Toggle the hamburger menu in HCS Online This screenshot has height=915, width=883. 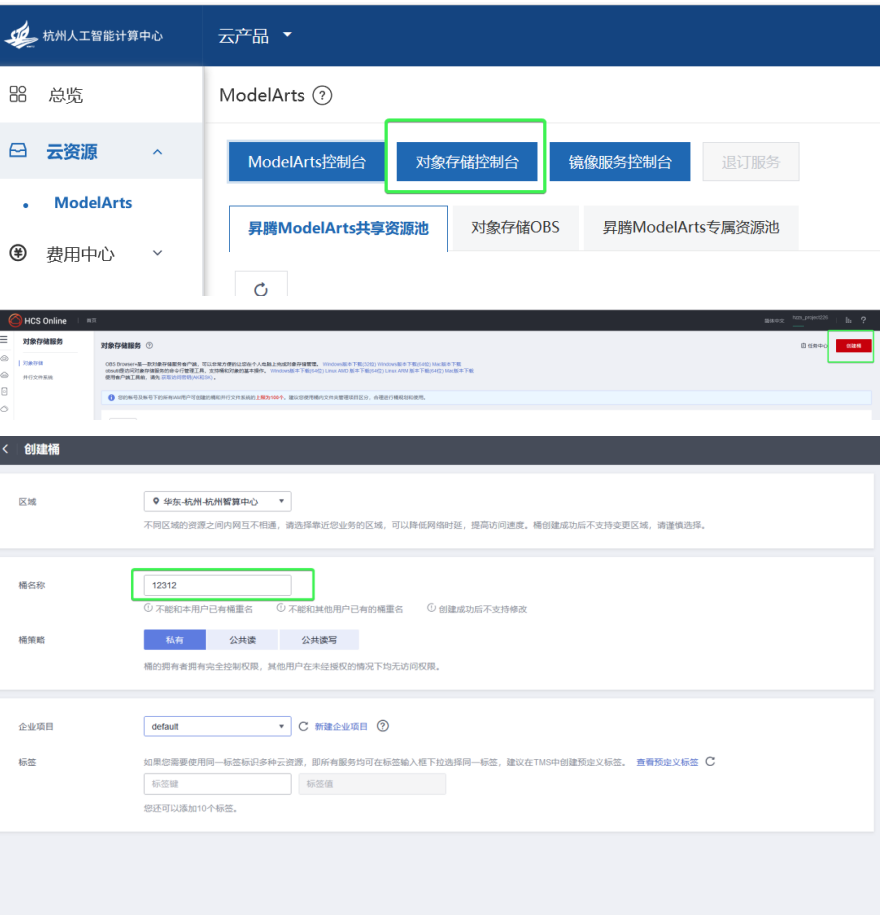pyautogui.click(x=4, y=340)
